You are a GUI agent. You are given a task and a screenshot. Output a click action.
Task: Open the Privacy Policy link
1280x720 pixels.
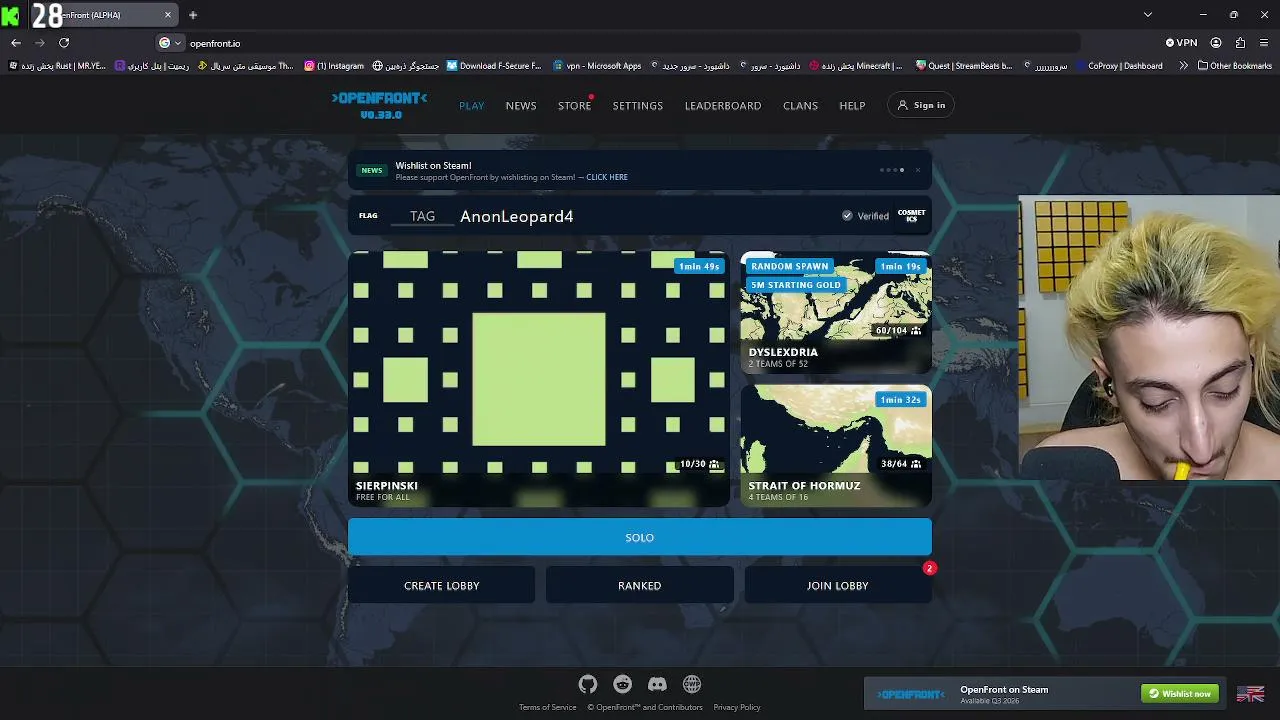coord(737,707)
